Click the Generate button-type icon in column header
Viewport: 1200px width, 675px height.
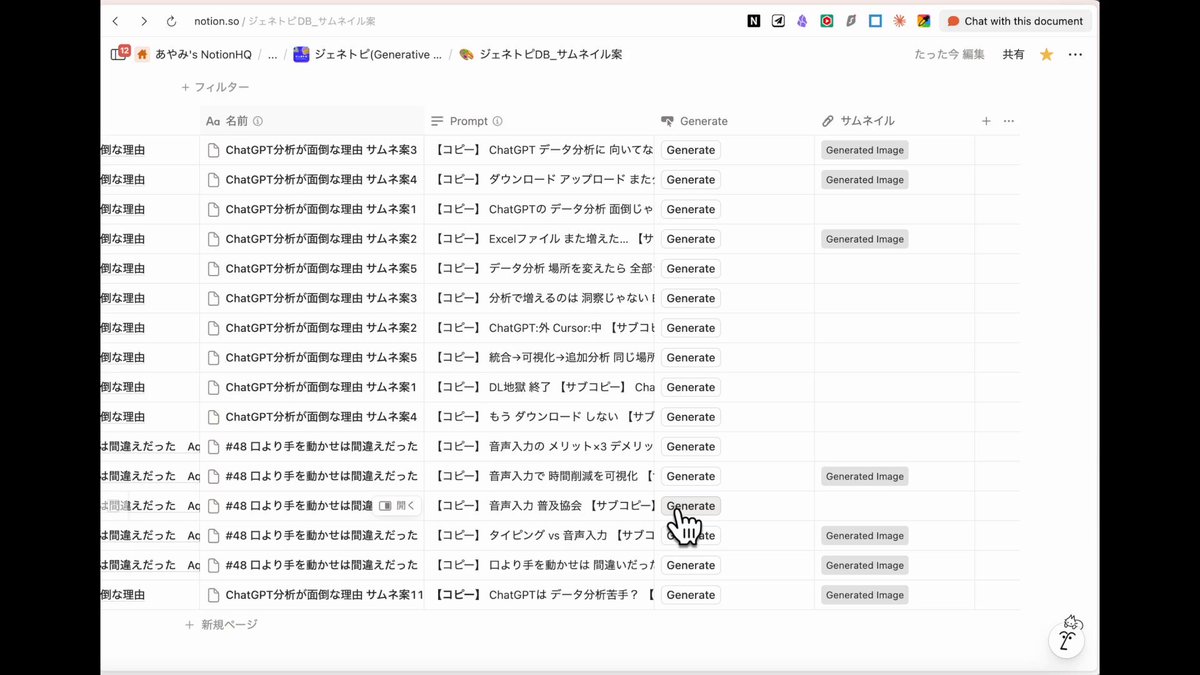tap(668, 121)
